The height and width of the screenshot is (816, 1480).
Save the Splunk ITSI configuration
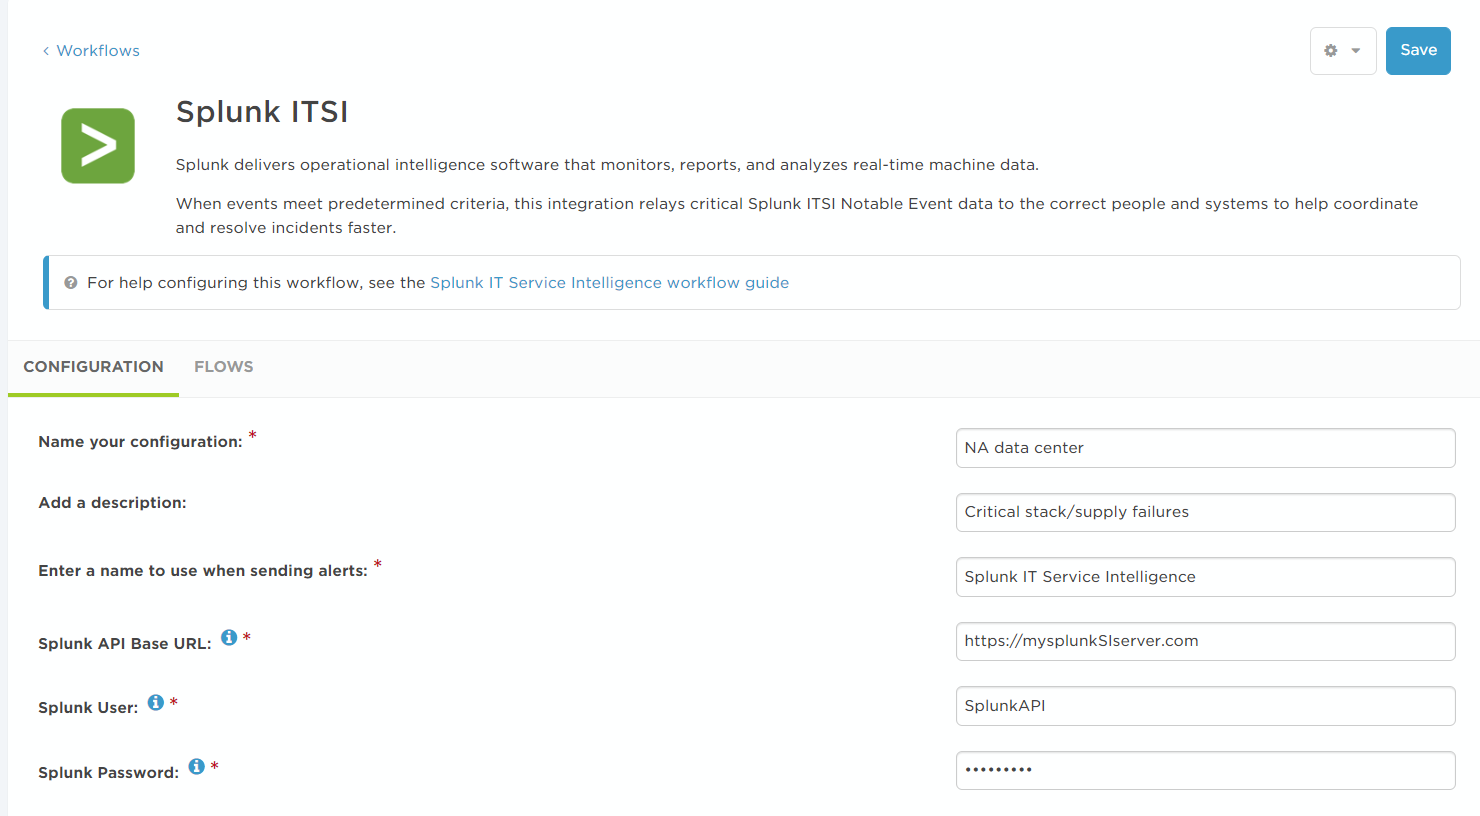pos(1418,51)
